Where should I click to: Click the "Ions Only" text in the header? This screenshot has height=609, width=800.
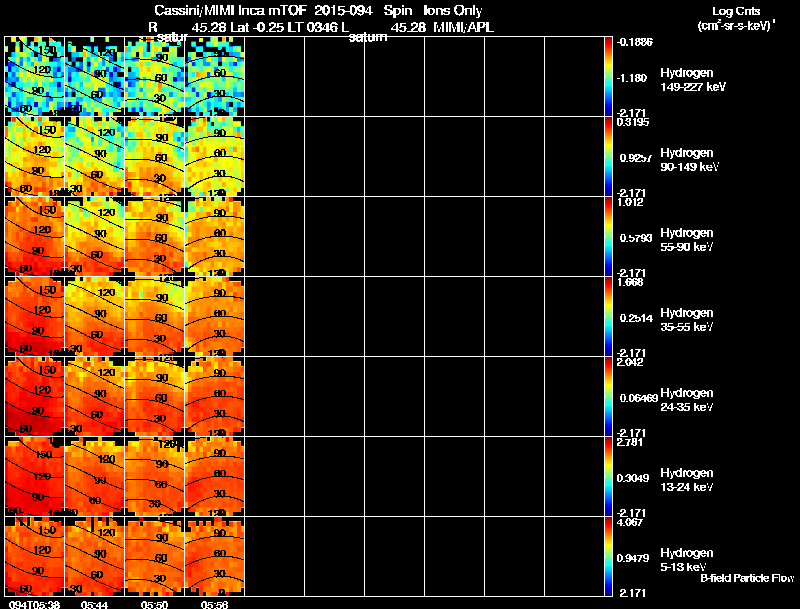click(x=453, y=10)
